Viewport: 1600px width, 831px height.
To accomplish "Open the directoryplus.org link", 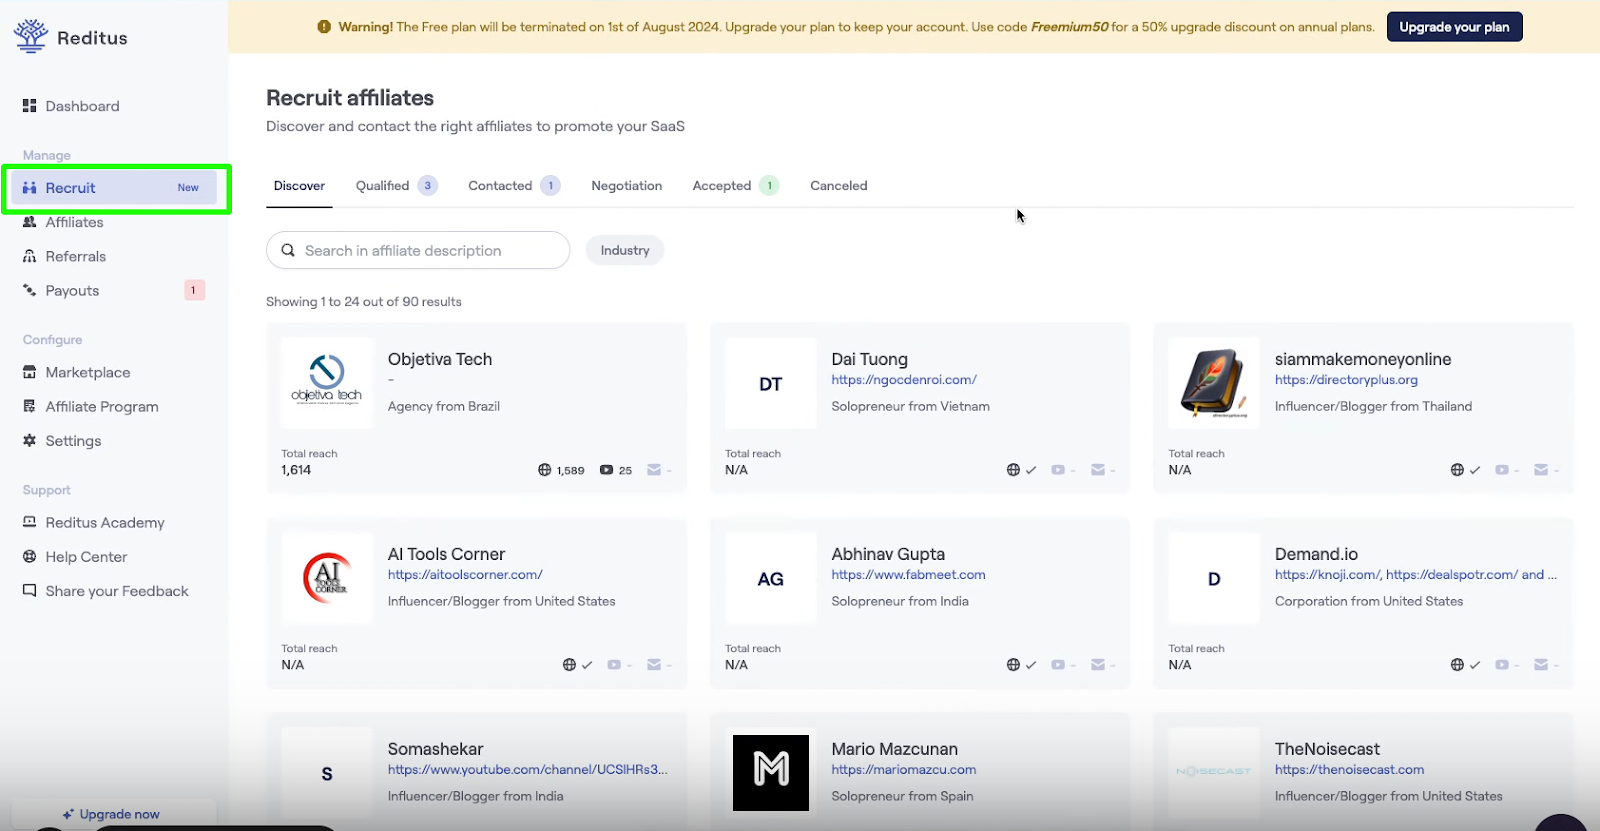I will 1346,380.
